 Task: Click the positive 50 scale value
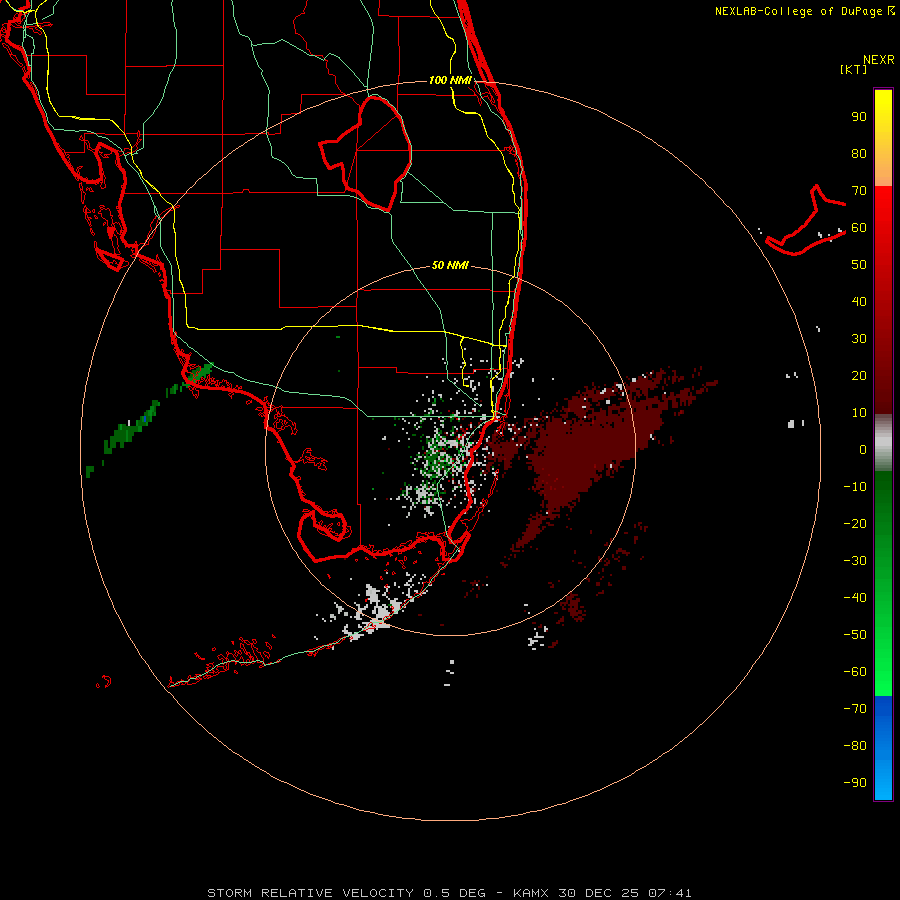point(859,265)
